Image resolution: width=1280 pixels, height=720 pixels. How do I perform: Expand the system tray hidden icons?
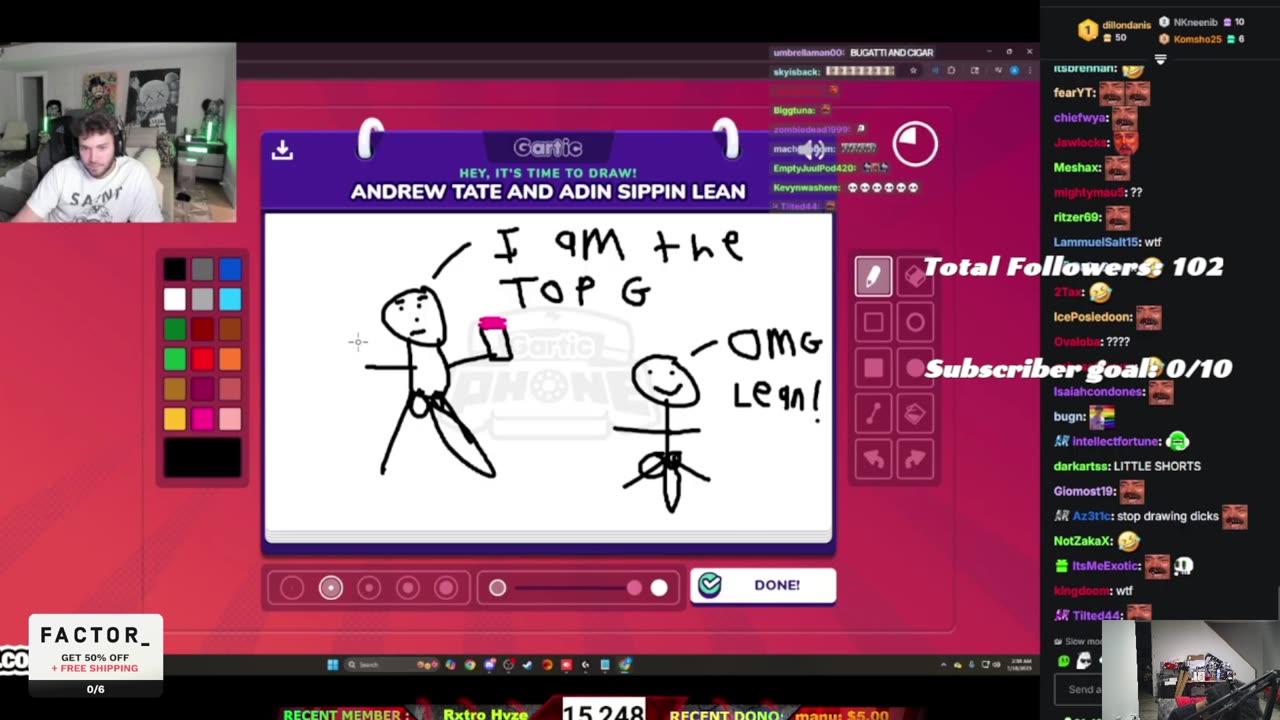(x=943, y=664)
